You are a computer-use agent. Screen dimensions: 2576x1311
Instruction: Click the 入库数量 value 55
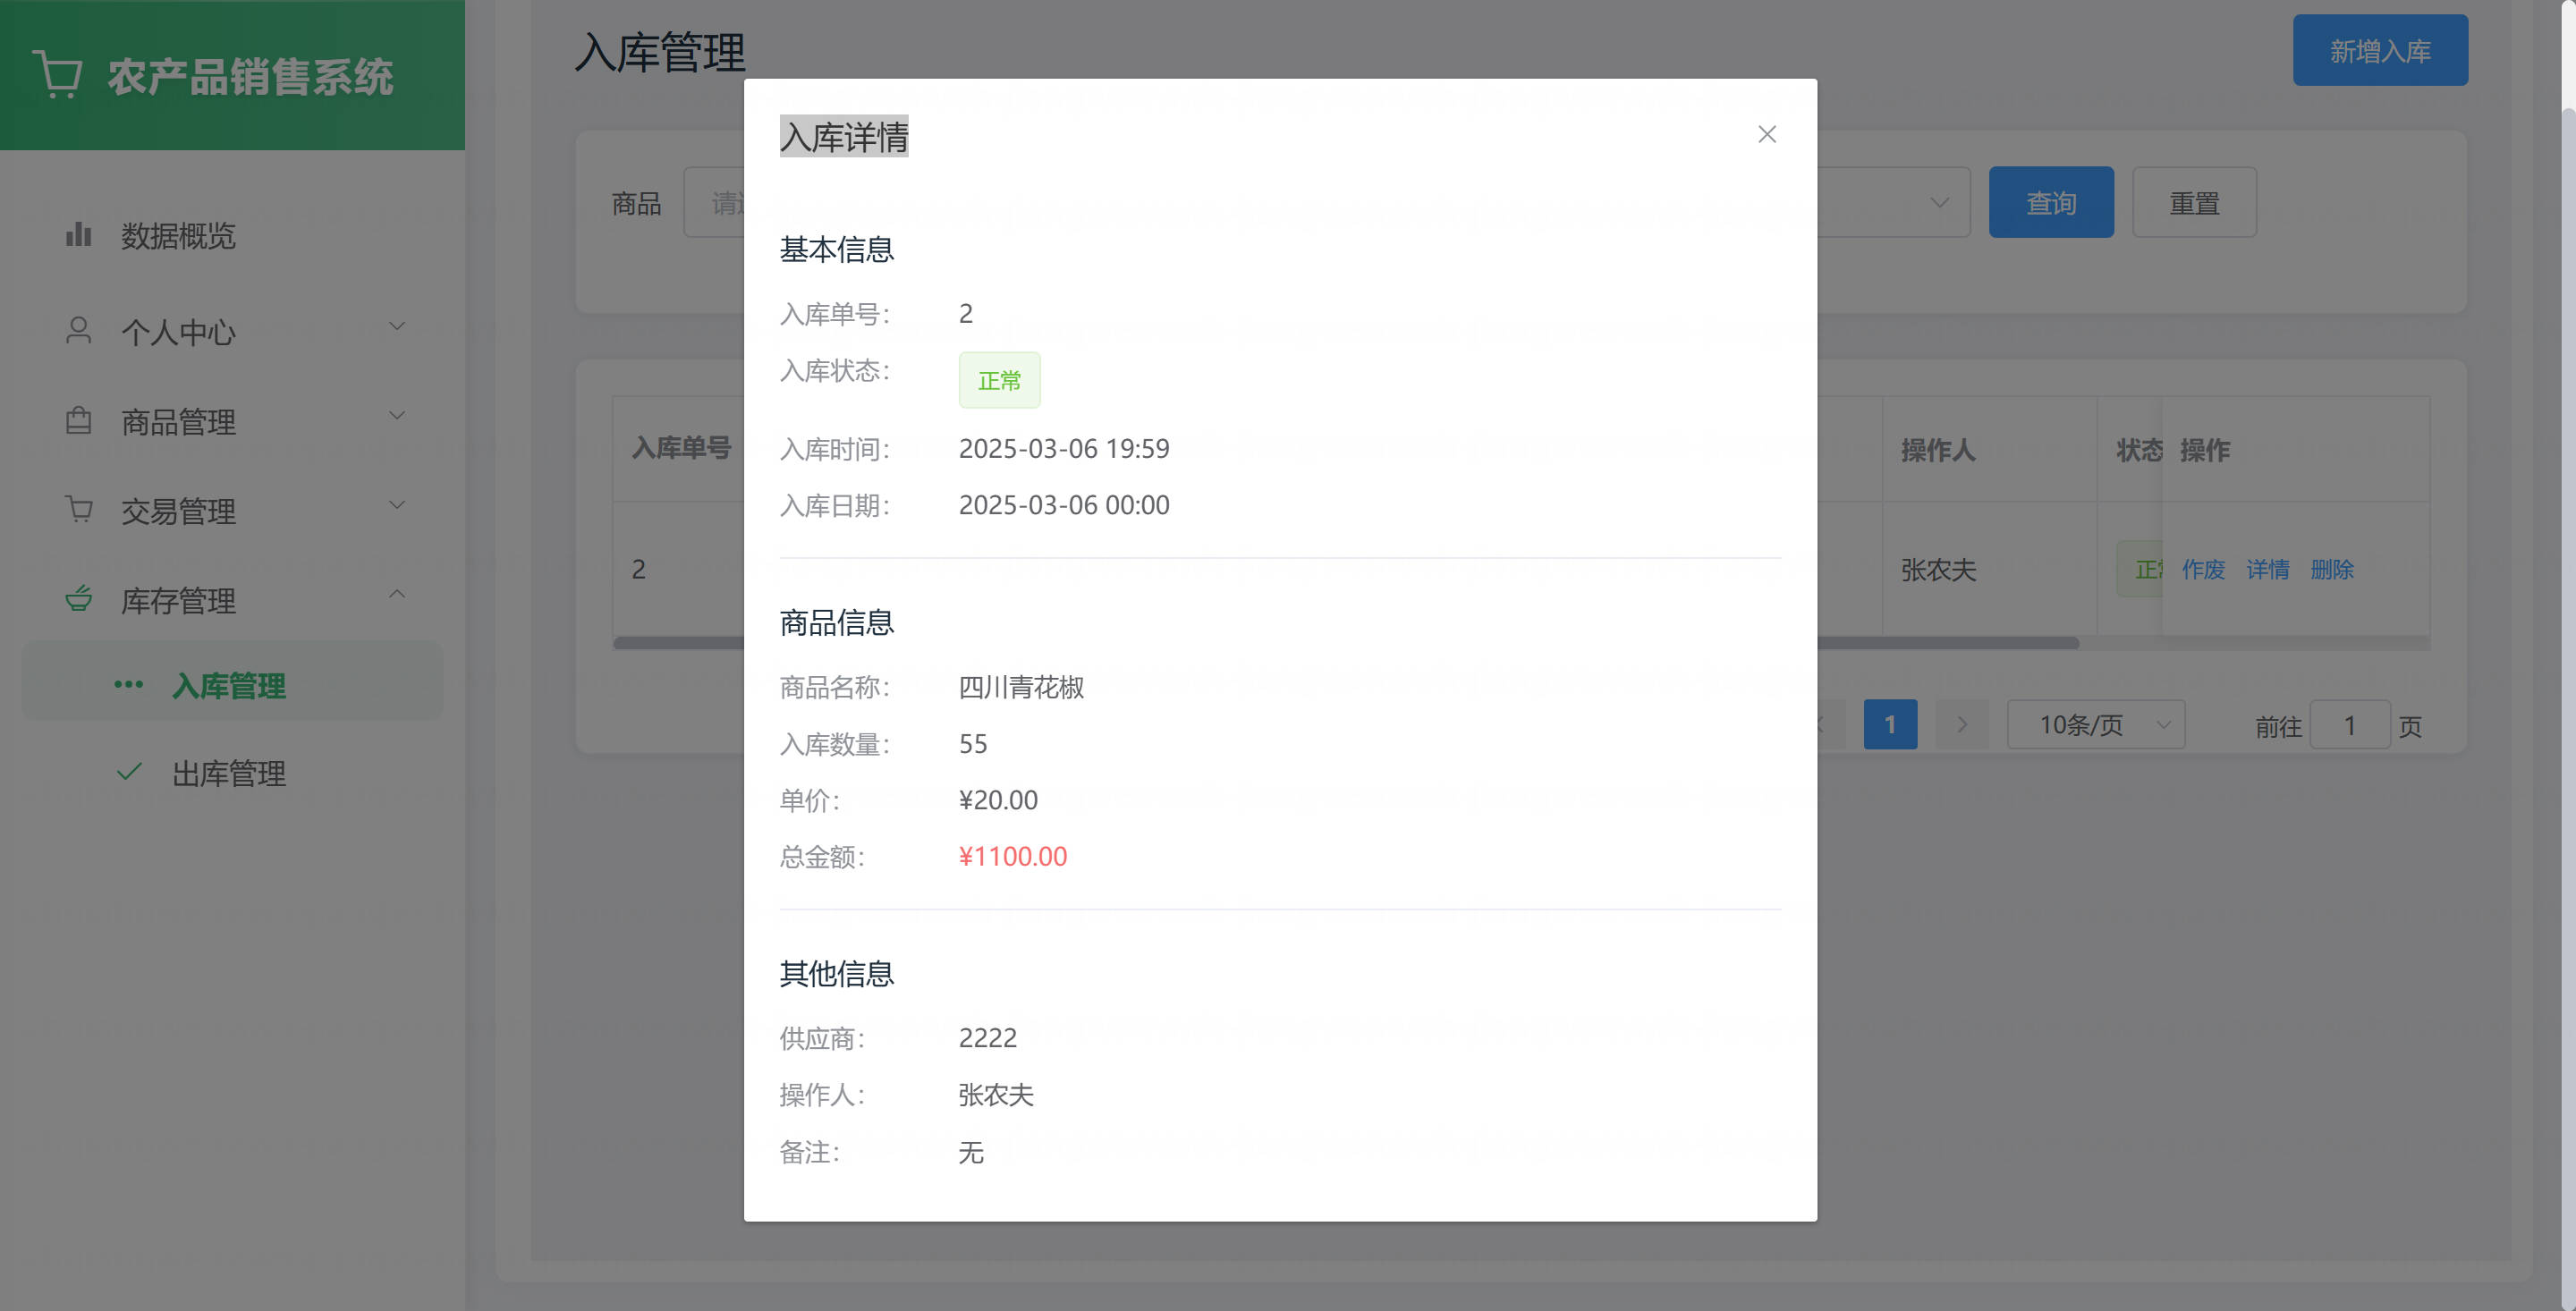click(x=972, y=744)
